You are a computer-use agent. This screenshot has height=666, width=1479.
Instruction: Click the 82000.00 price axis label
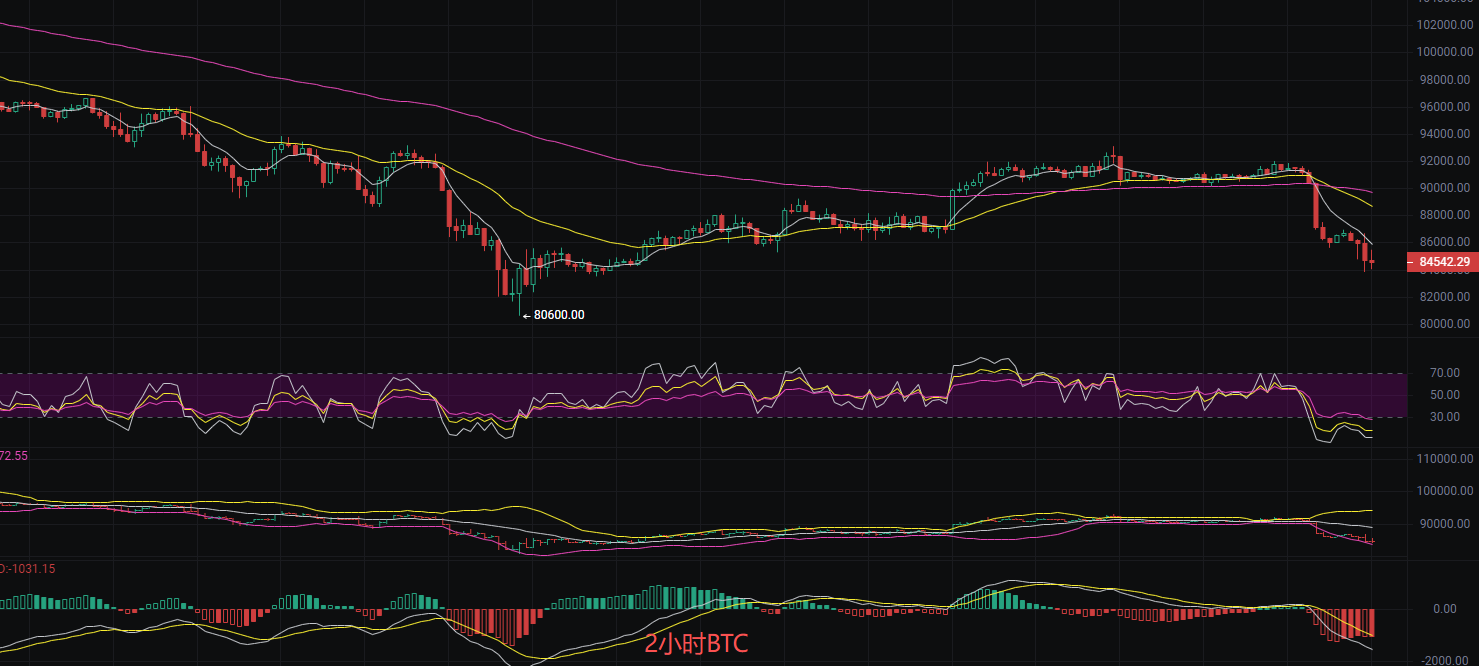click(1444, 297)
